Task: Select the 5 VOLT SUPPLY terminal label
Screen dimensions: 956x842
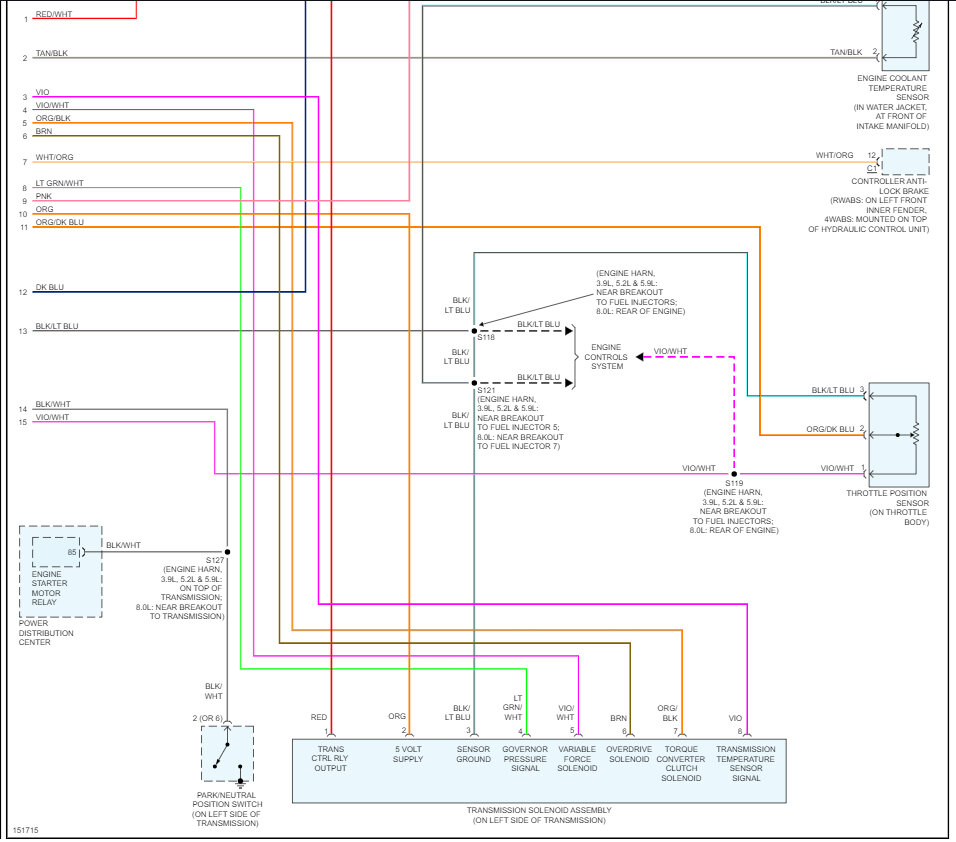Action: coord(408,754)
